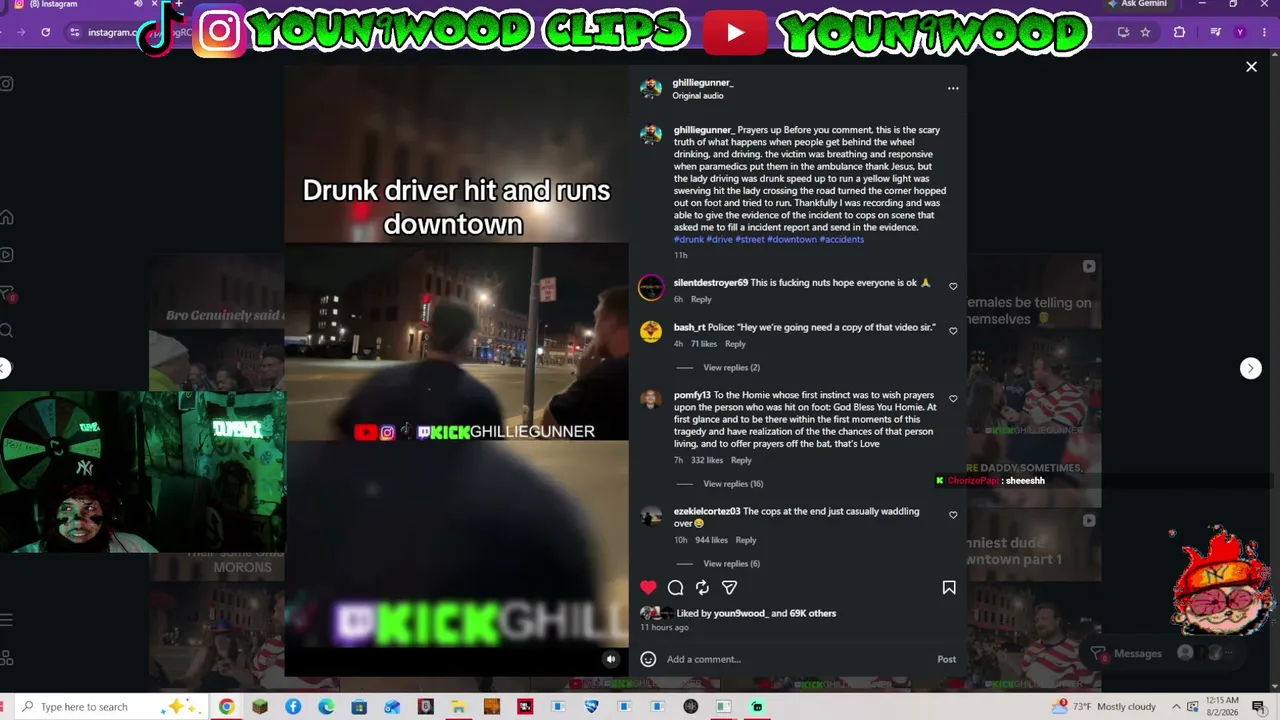The image size is (1280, 720).
Task: Toggle the reel's mute speaker button
Action: tap(611, 659)
